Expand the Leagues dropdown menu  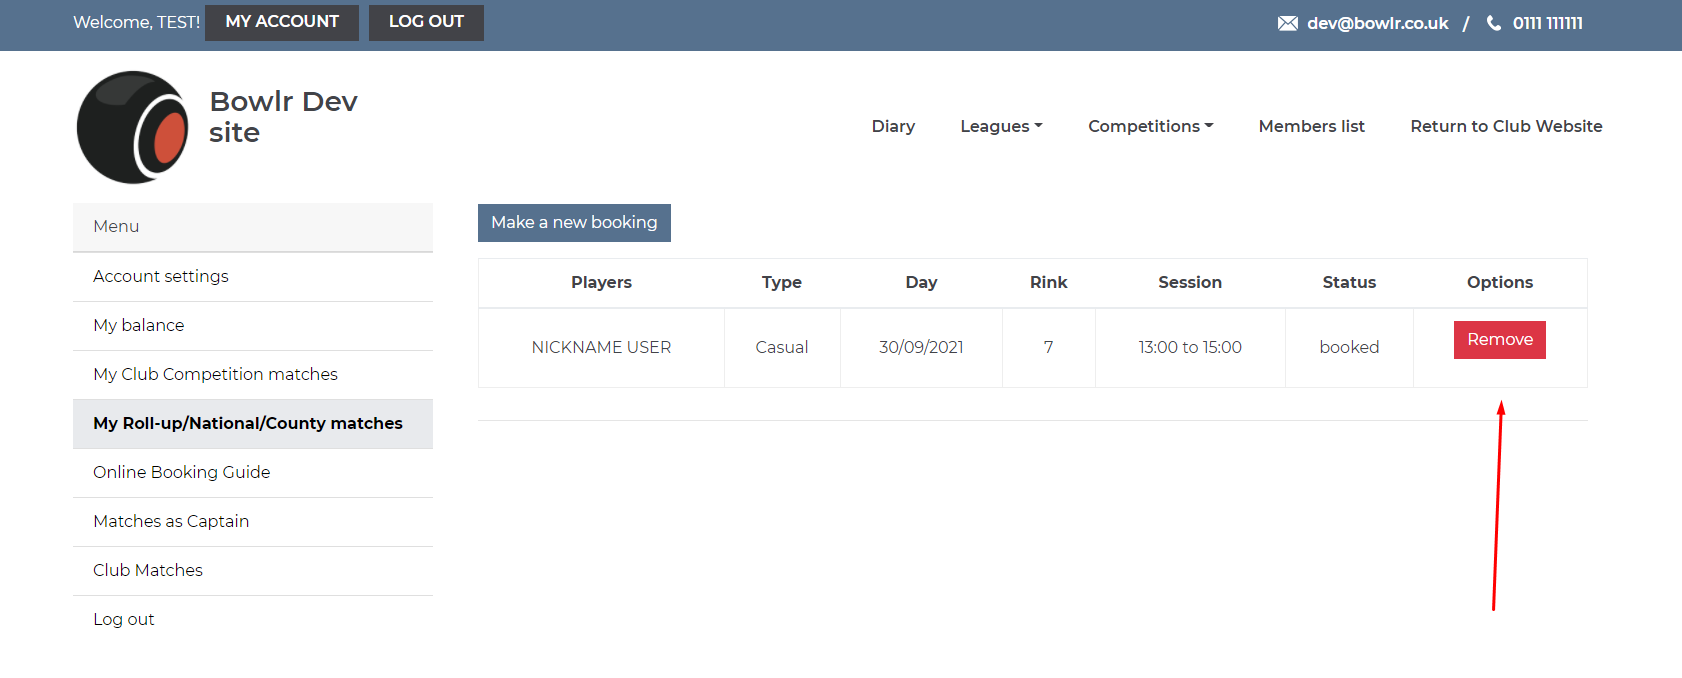(x=1000, y=126)
